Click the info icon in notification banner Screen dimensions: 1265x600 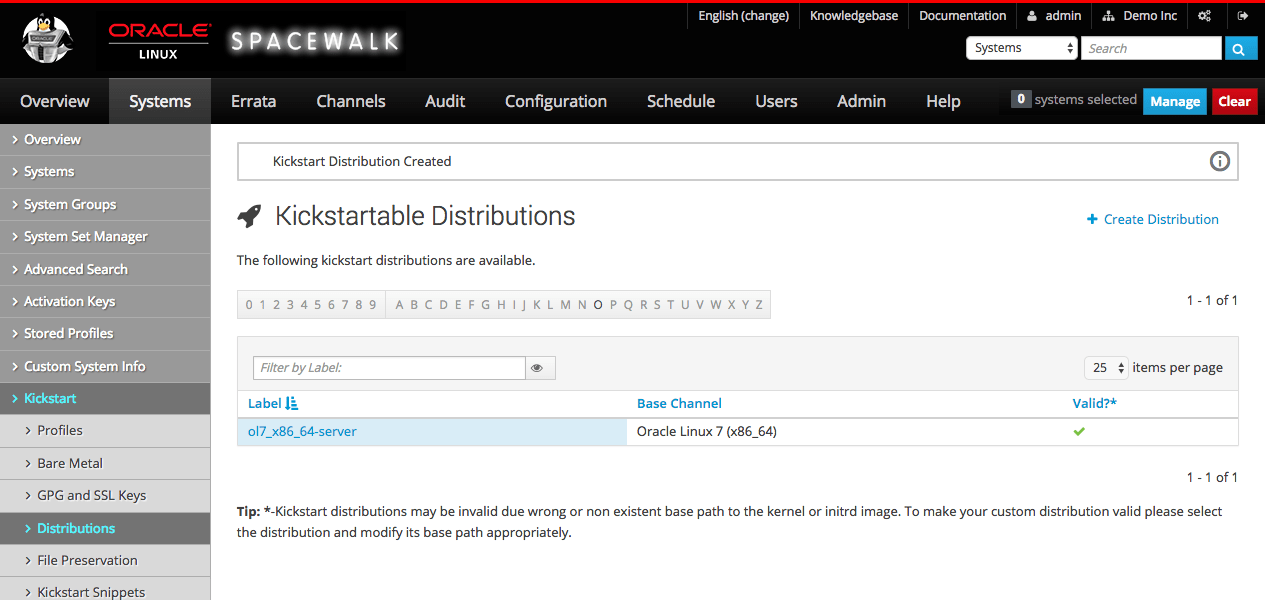coord(1219,161)
